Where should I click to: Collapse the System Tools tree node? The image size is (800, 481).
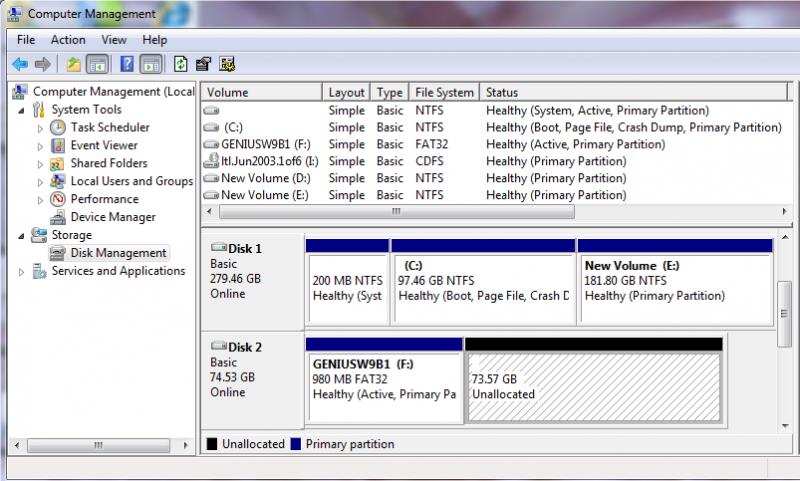click(22, 110)
